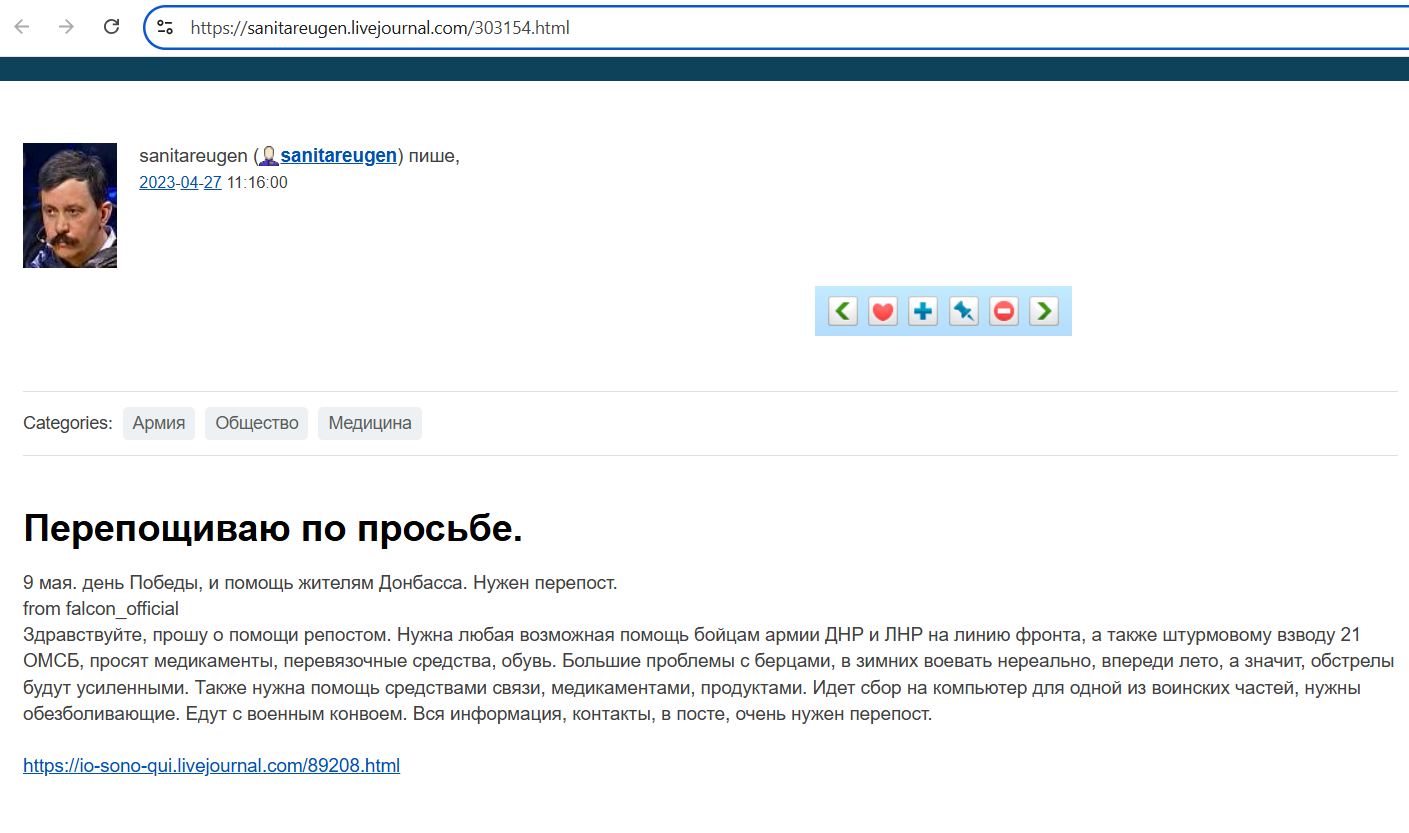Open site information icon in address bar
This screenshot has height=833, width=1409.
coord(166,28)
